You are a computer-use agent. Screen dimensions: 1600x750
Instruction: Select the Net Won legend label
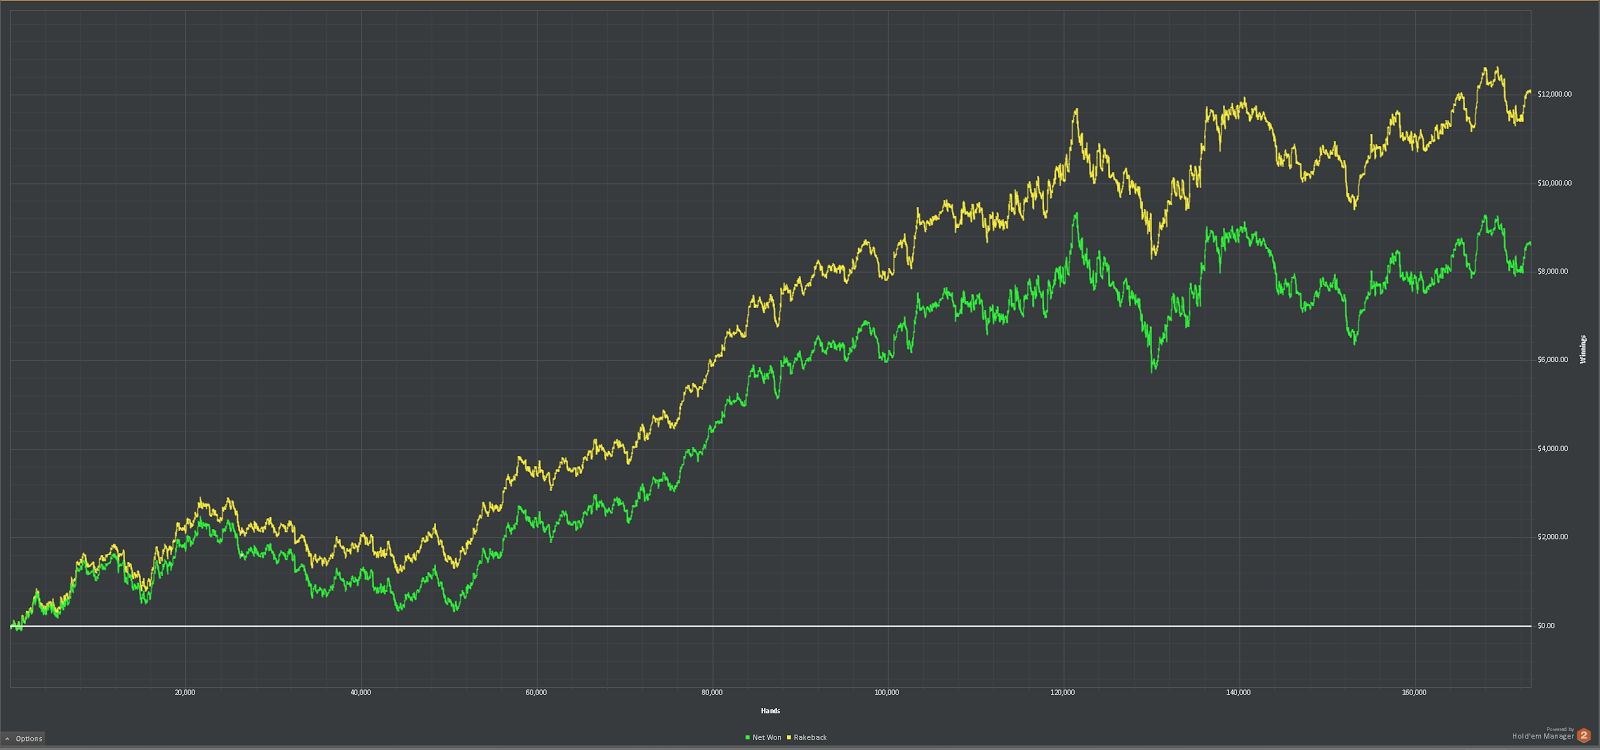point(767,738)
